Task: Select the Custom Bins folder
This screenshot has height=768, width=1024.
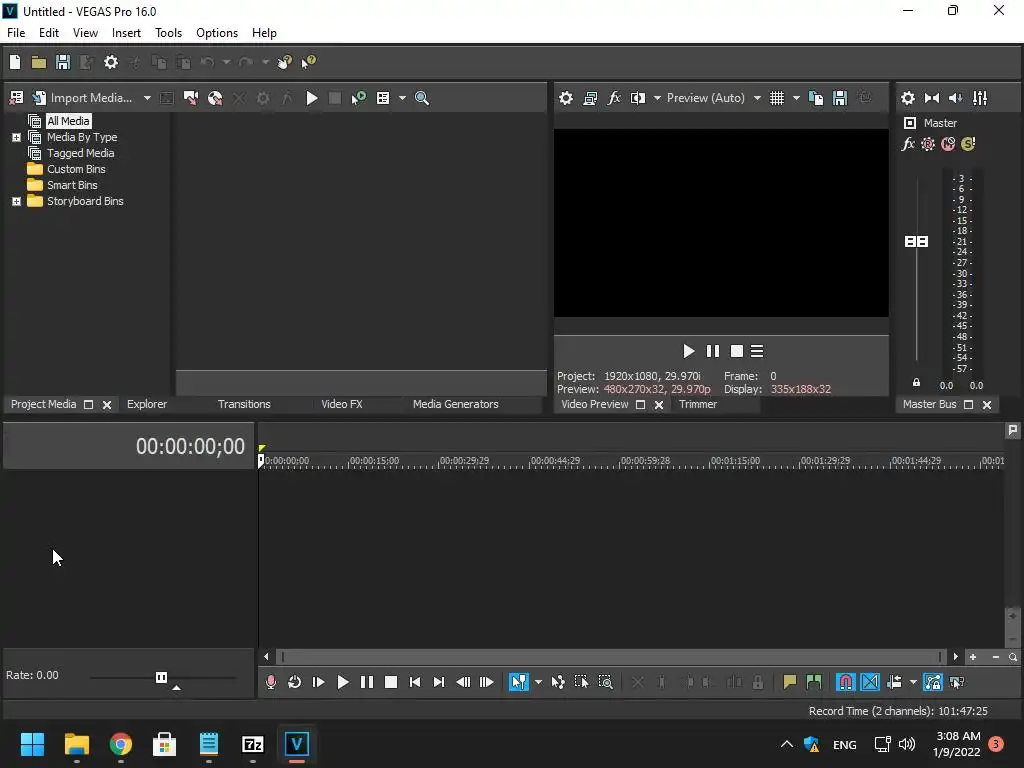Action: (76, 169)
